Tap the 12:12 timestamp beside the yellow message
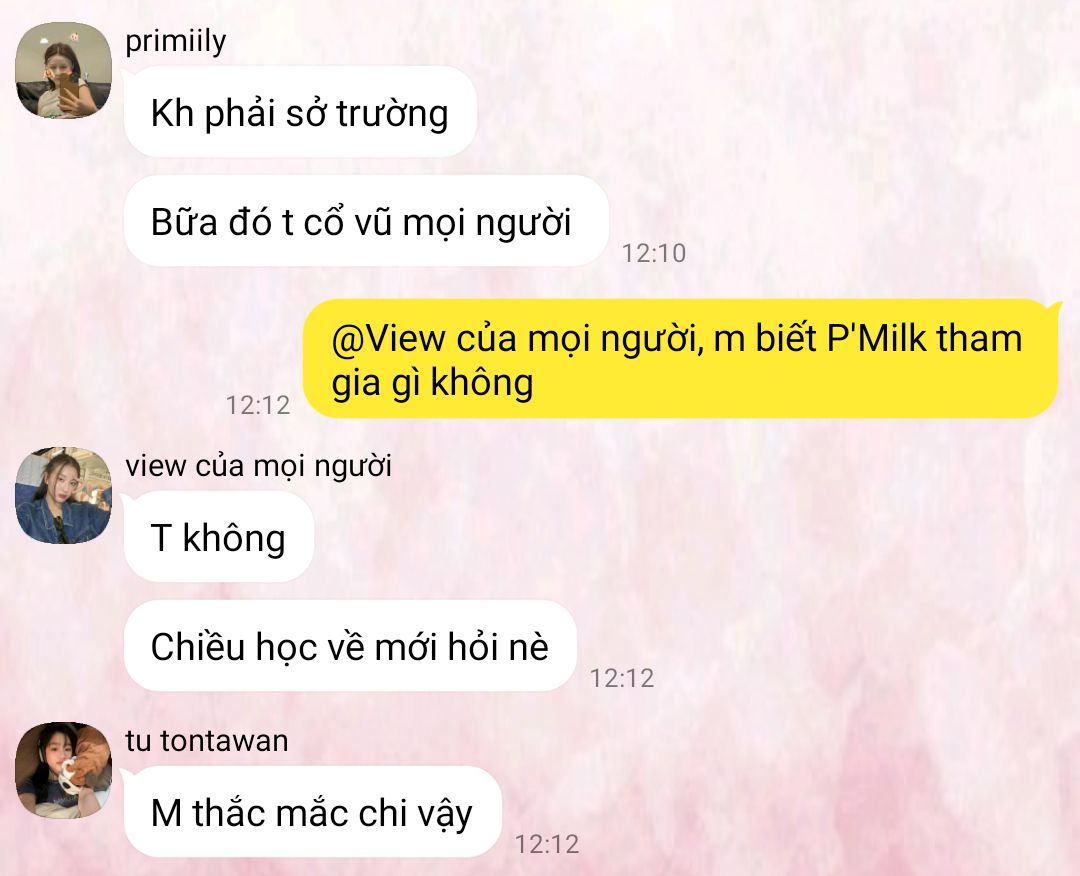 click(258, 405)
